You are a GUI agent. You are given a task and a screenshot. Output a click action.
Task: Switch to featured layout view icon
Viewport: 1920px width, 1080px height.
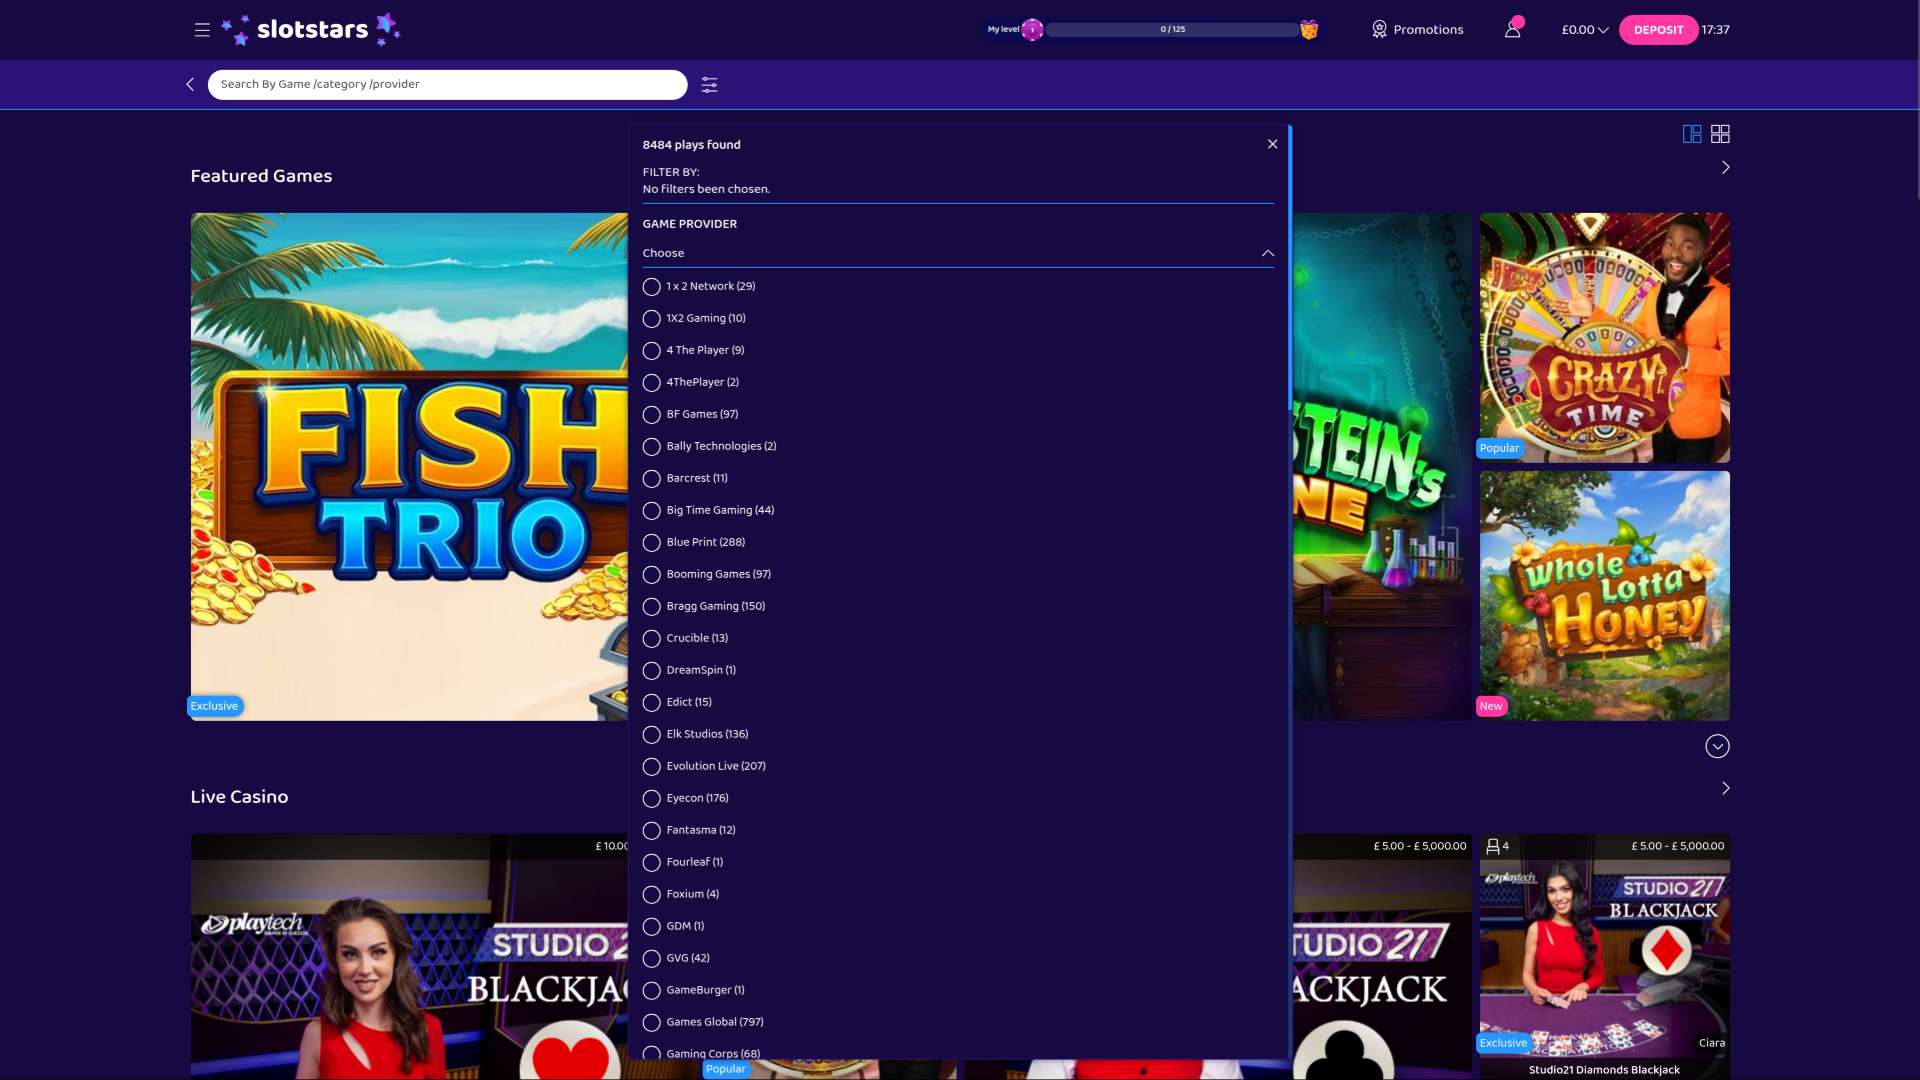point(1692,134)
